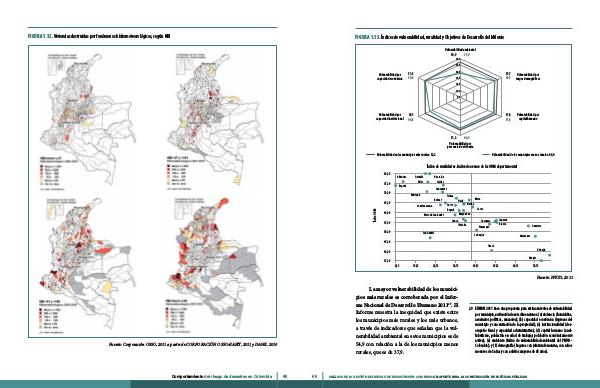Select the bottom-right Colombia map
The width and height of the screenshot is (600, 388).
click(216, 264)
